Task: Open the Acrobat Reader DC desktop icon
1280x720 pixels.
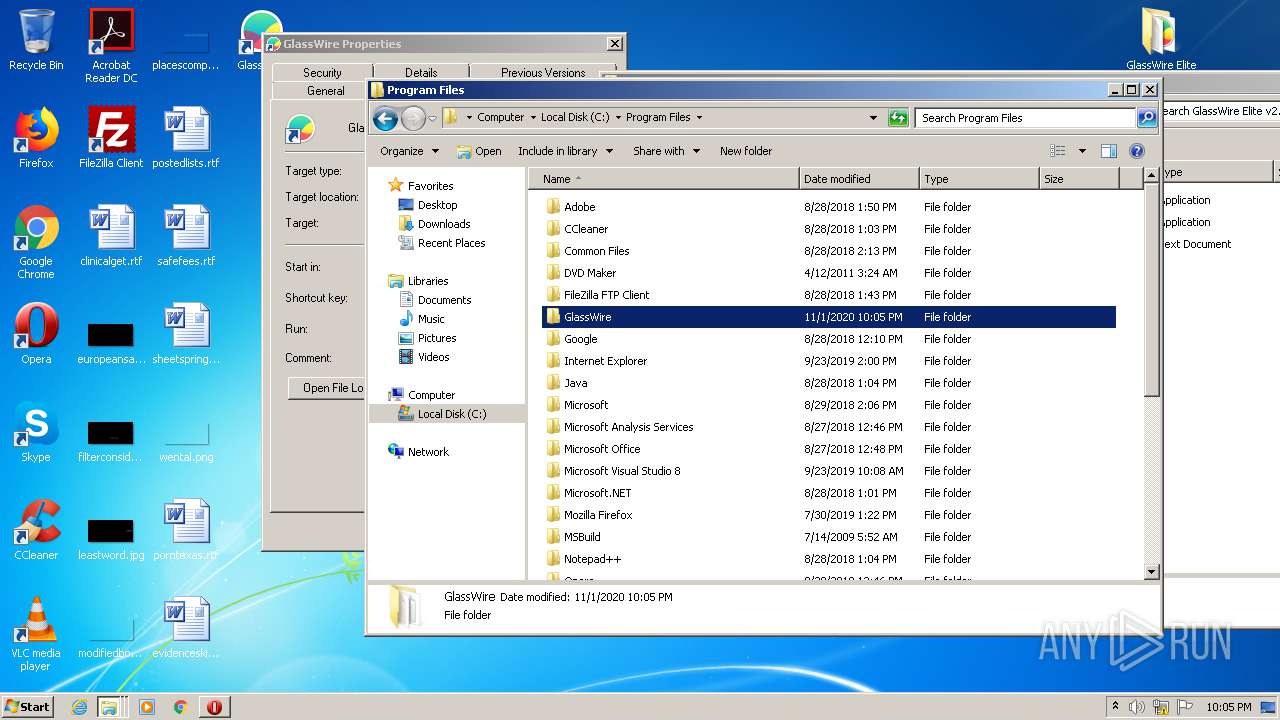Action: click(111, 46)
